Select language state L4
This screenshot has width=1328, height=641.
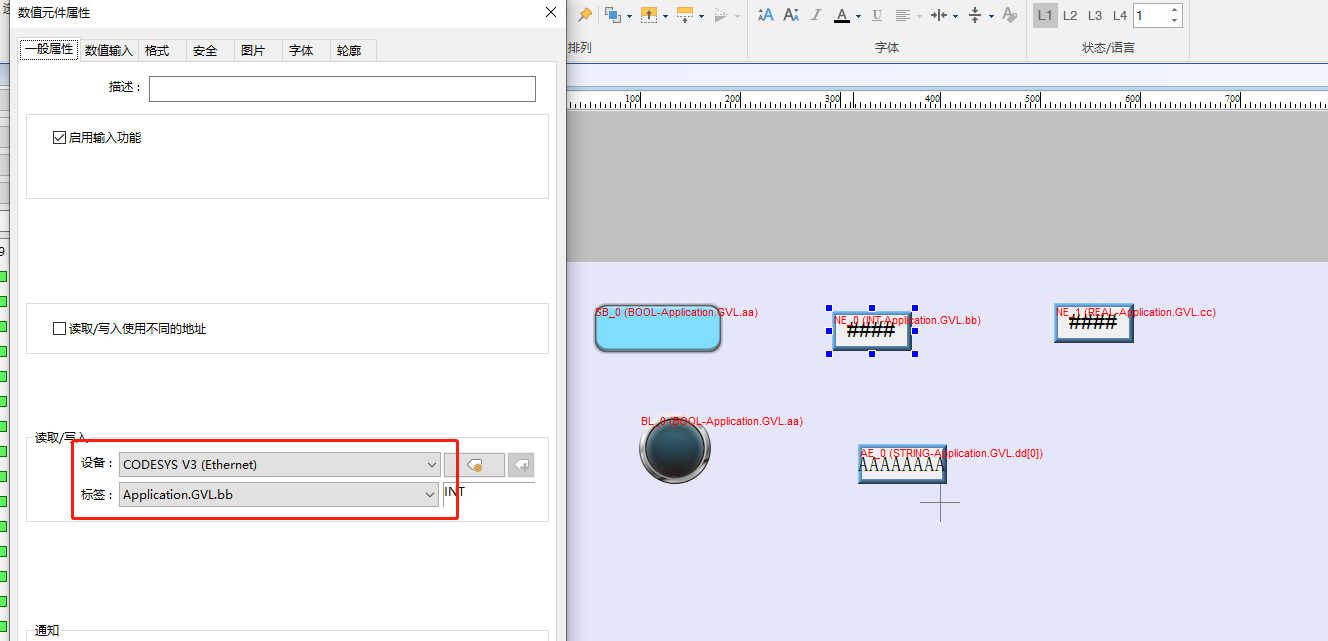tap(1120, 15)
